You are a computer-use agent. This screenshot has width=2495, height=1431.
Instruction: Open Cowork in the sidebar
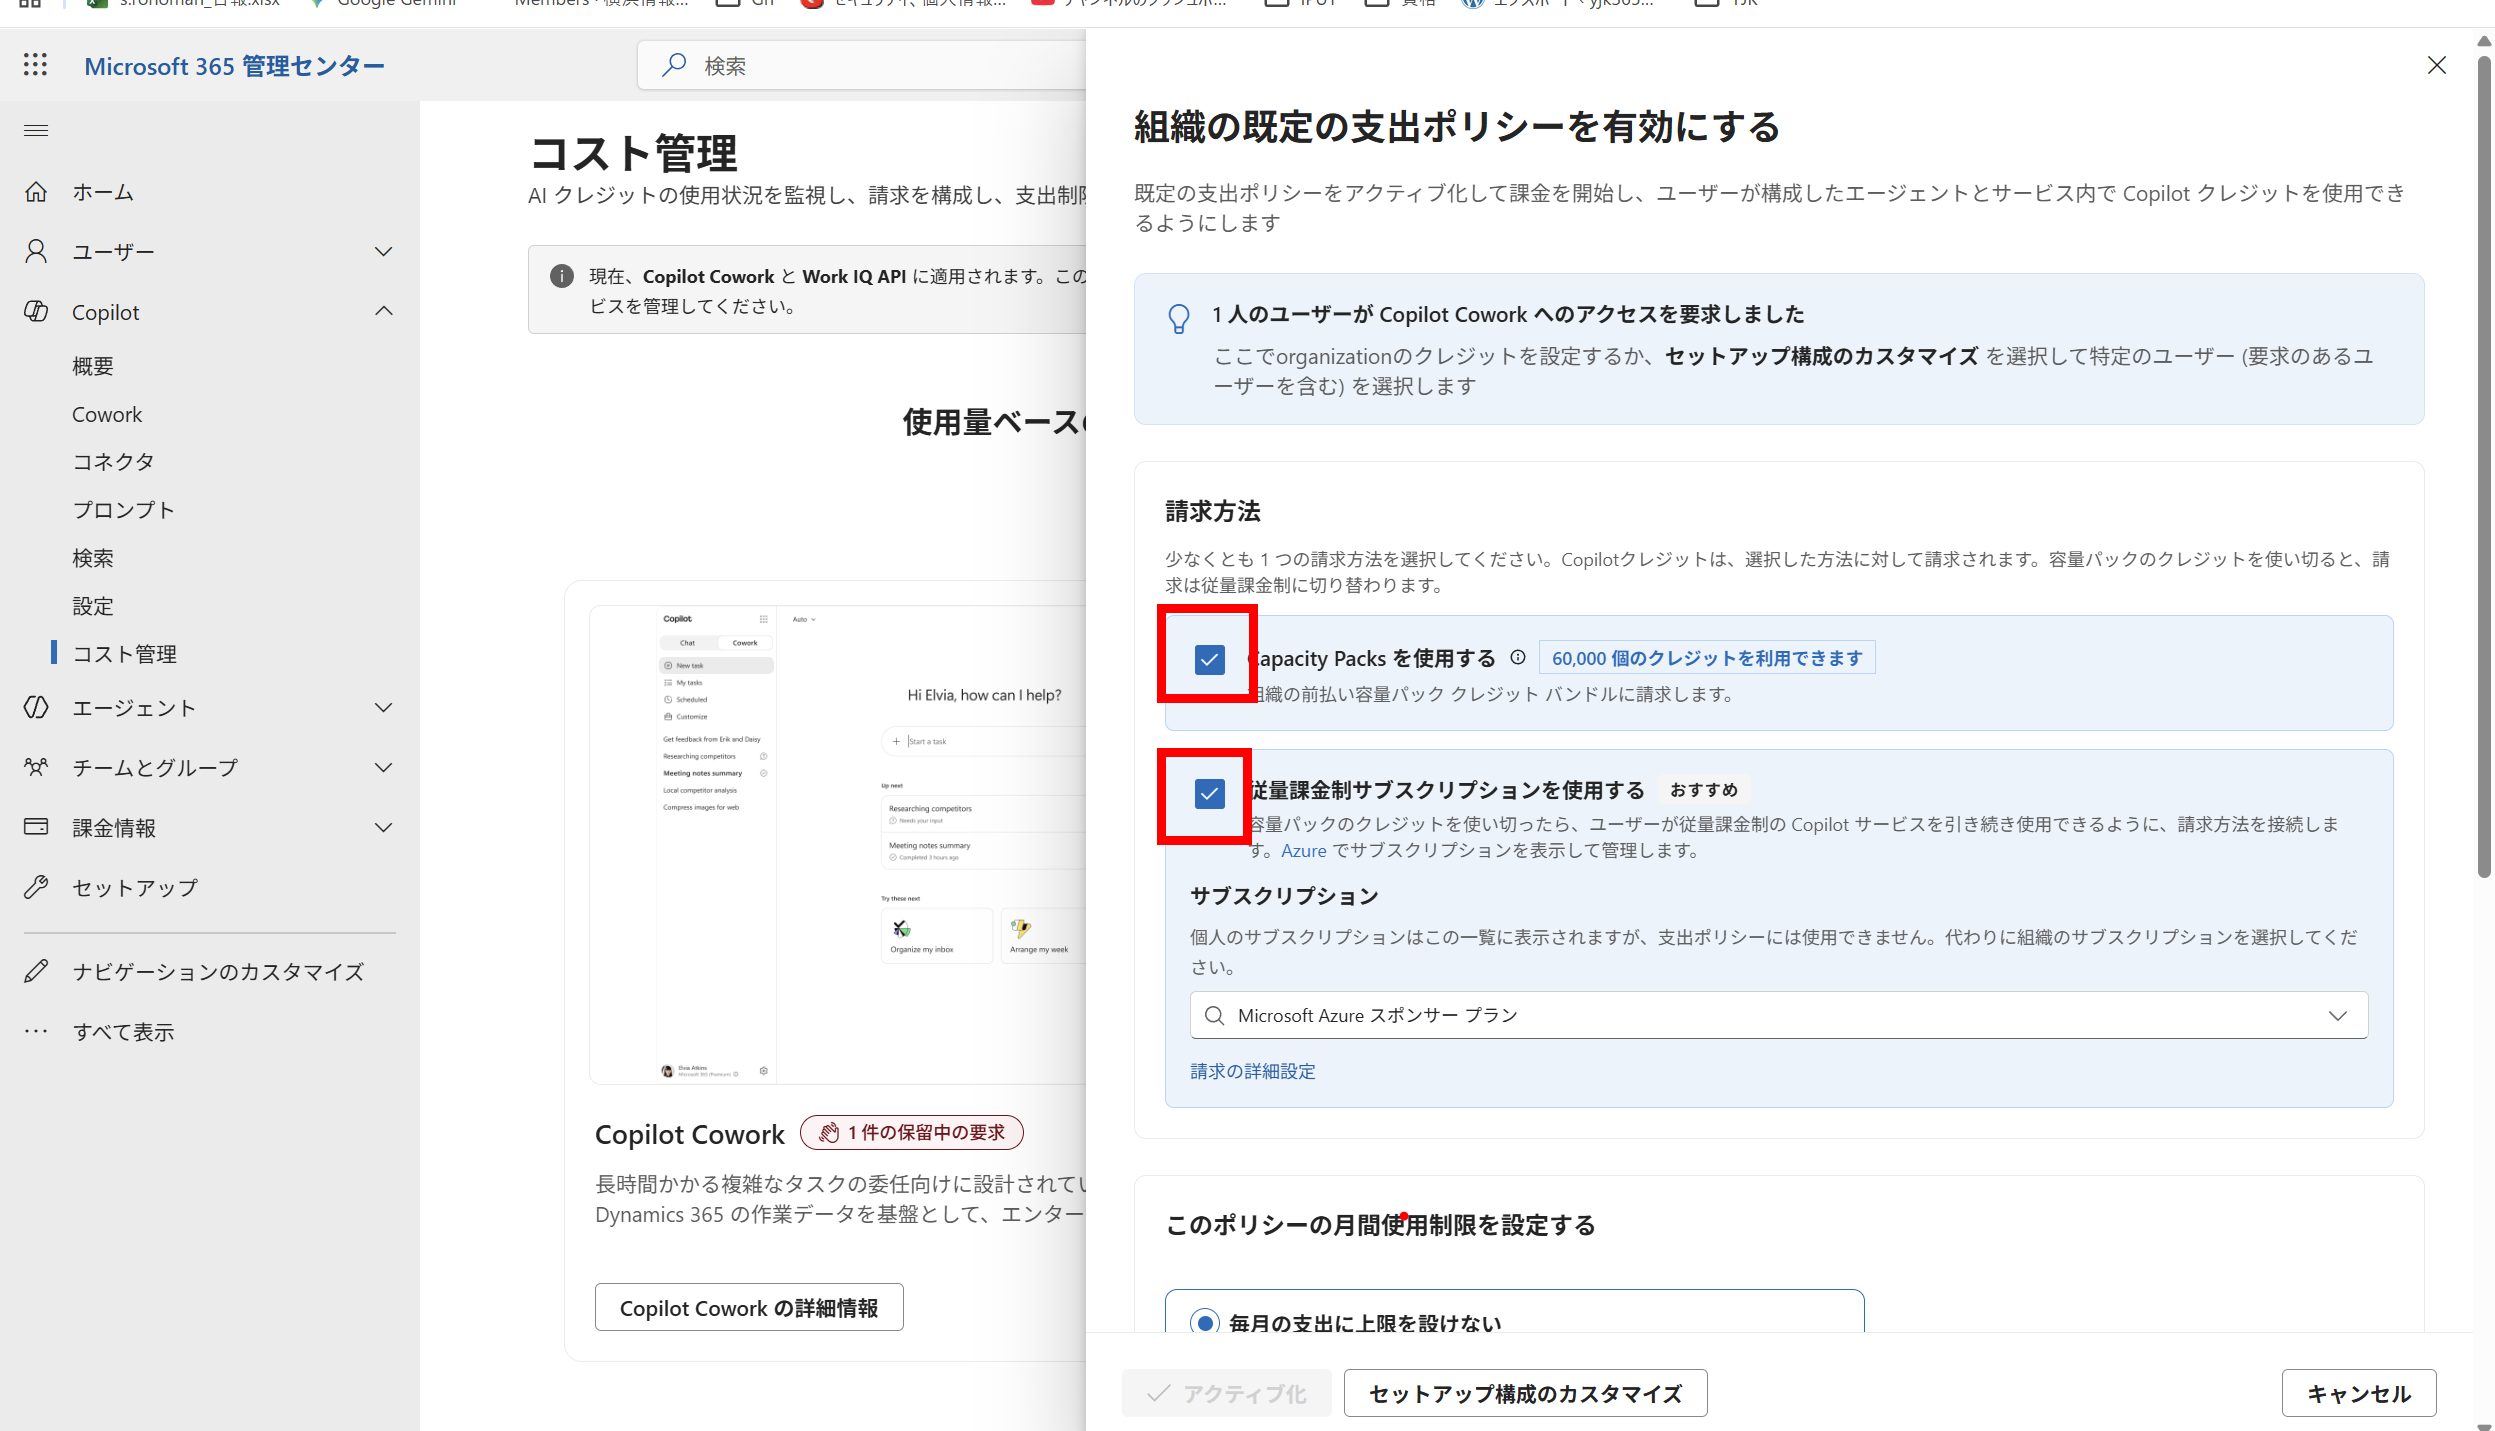click(x=107, y=414)
